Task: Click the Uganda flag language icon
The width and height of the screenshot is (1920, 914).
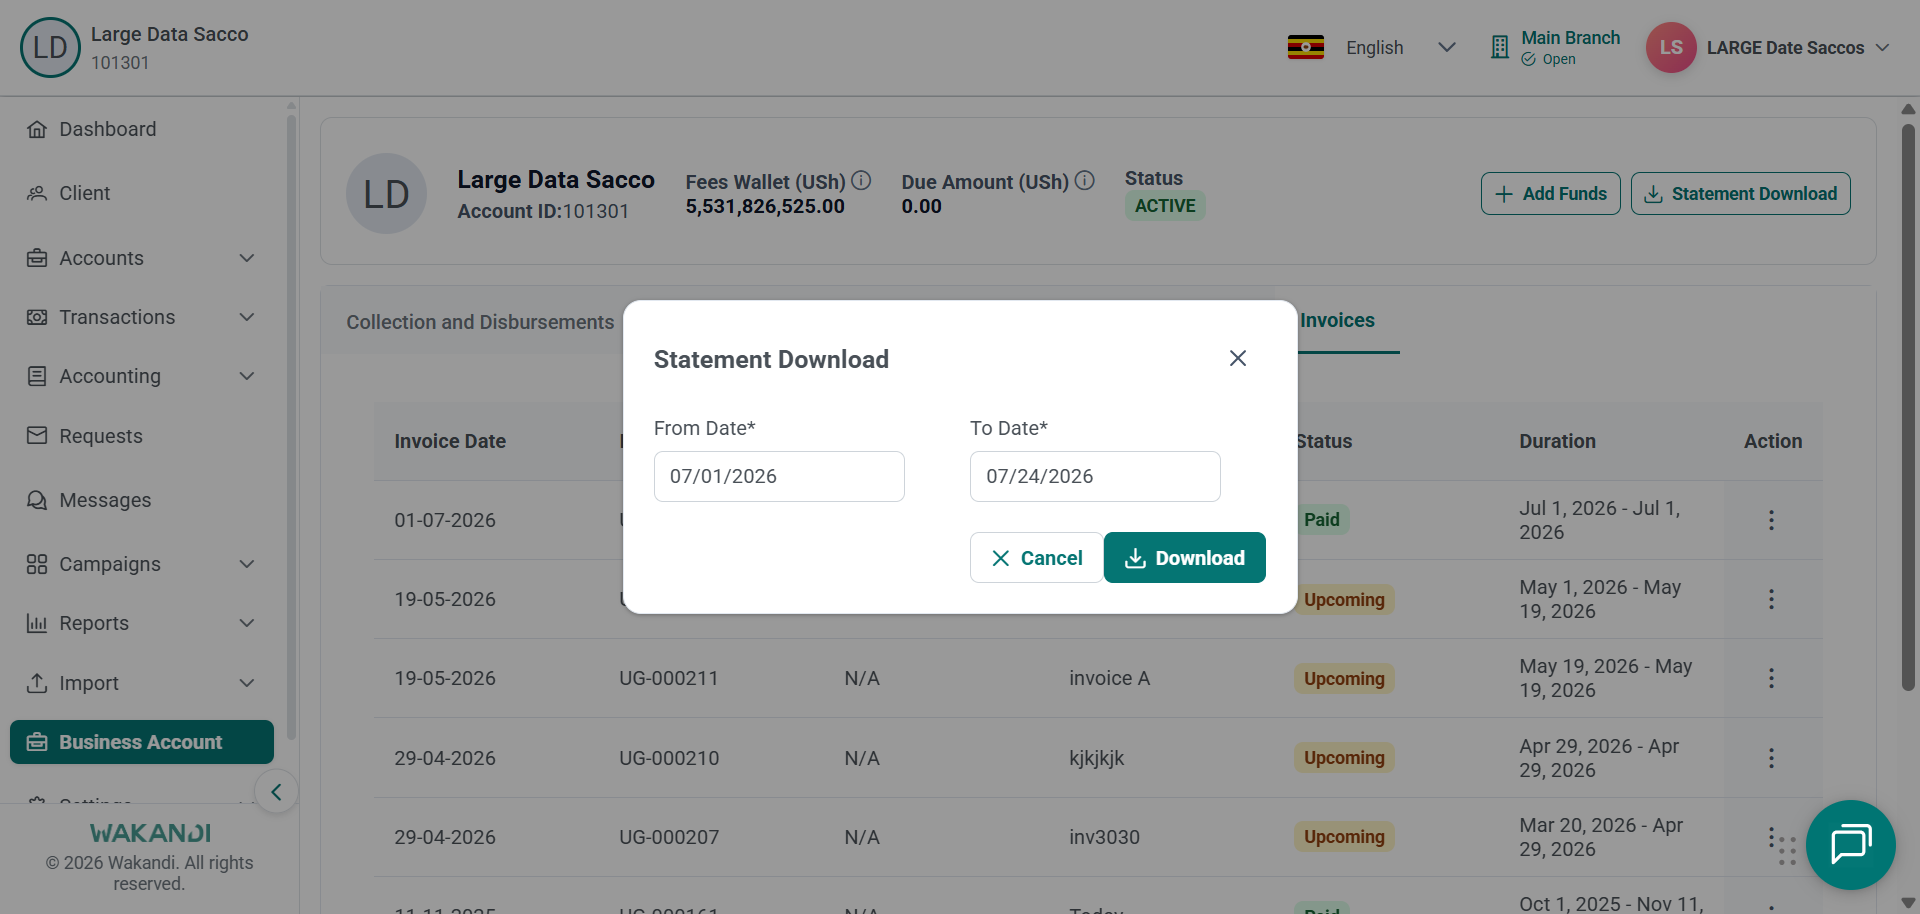Action: [1305, 47]
